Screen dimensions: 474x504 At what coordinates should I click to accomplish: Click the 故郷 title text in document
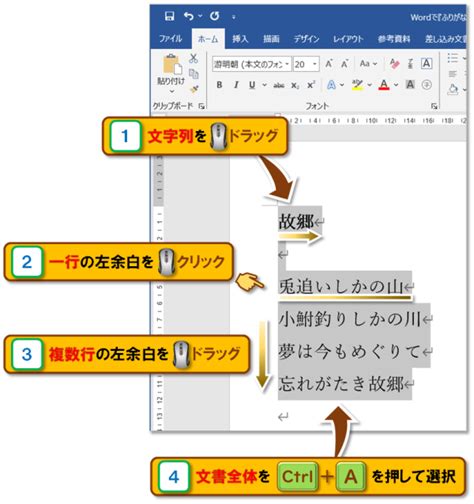click(x=297, y=221)
